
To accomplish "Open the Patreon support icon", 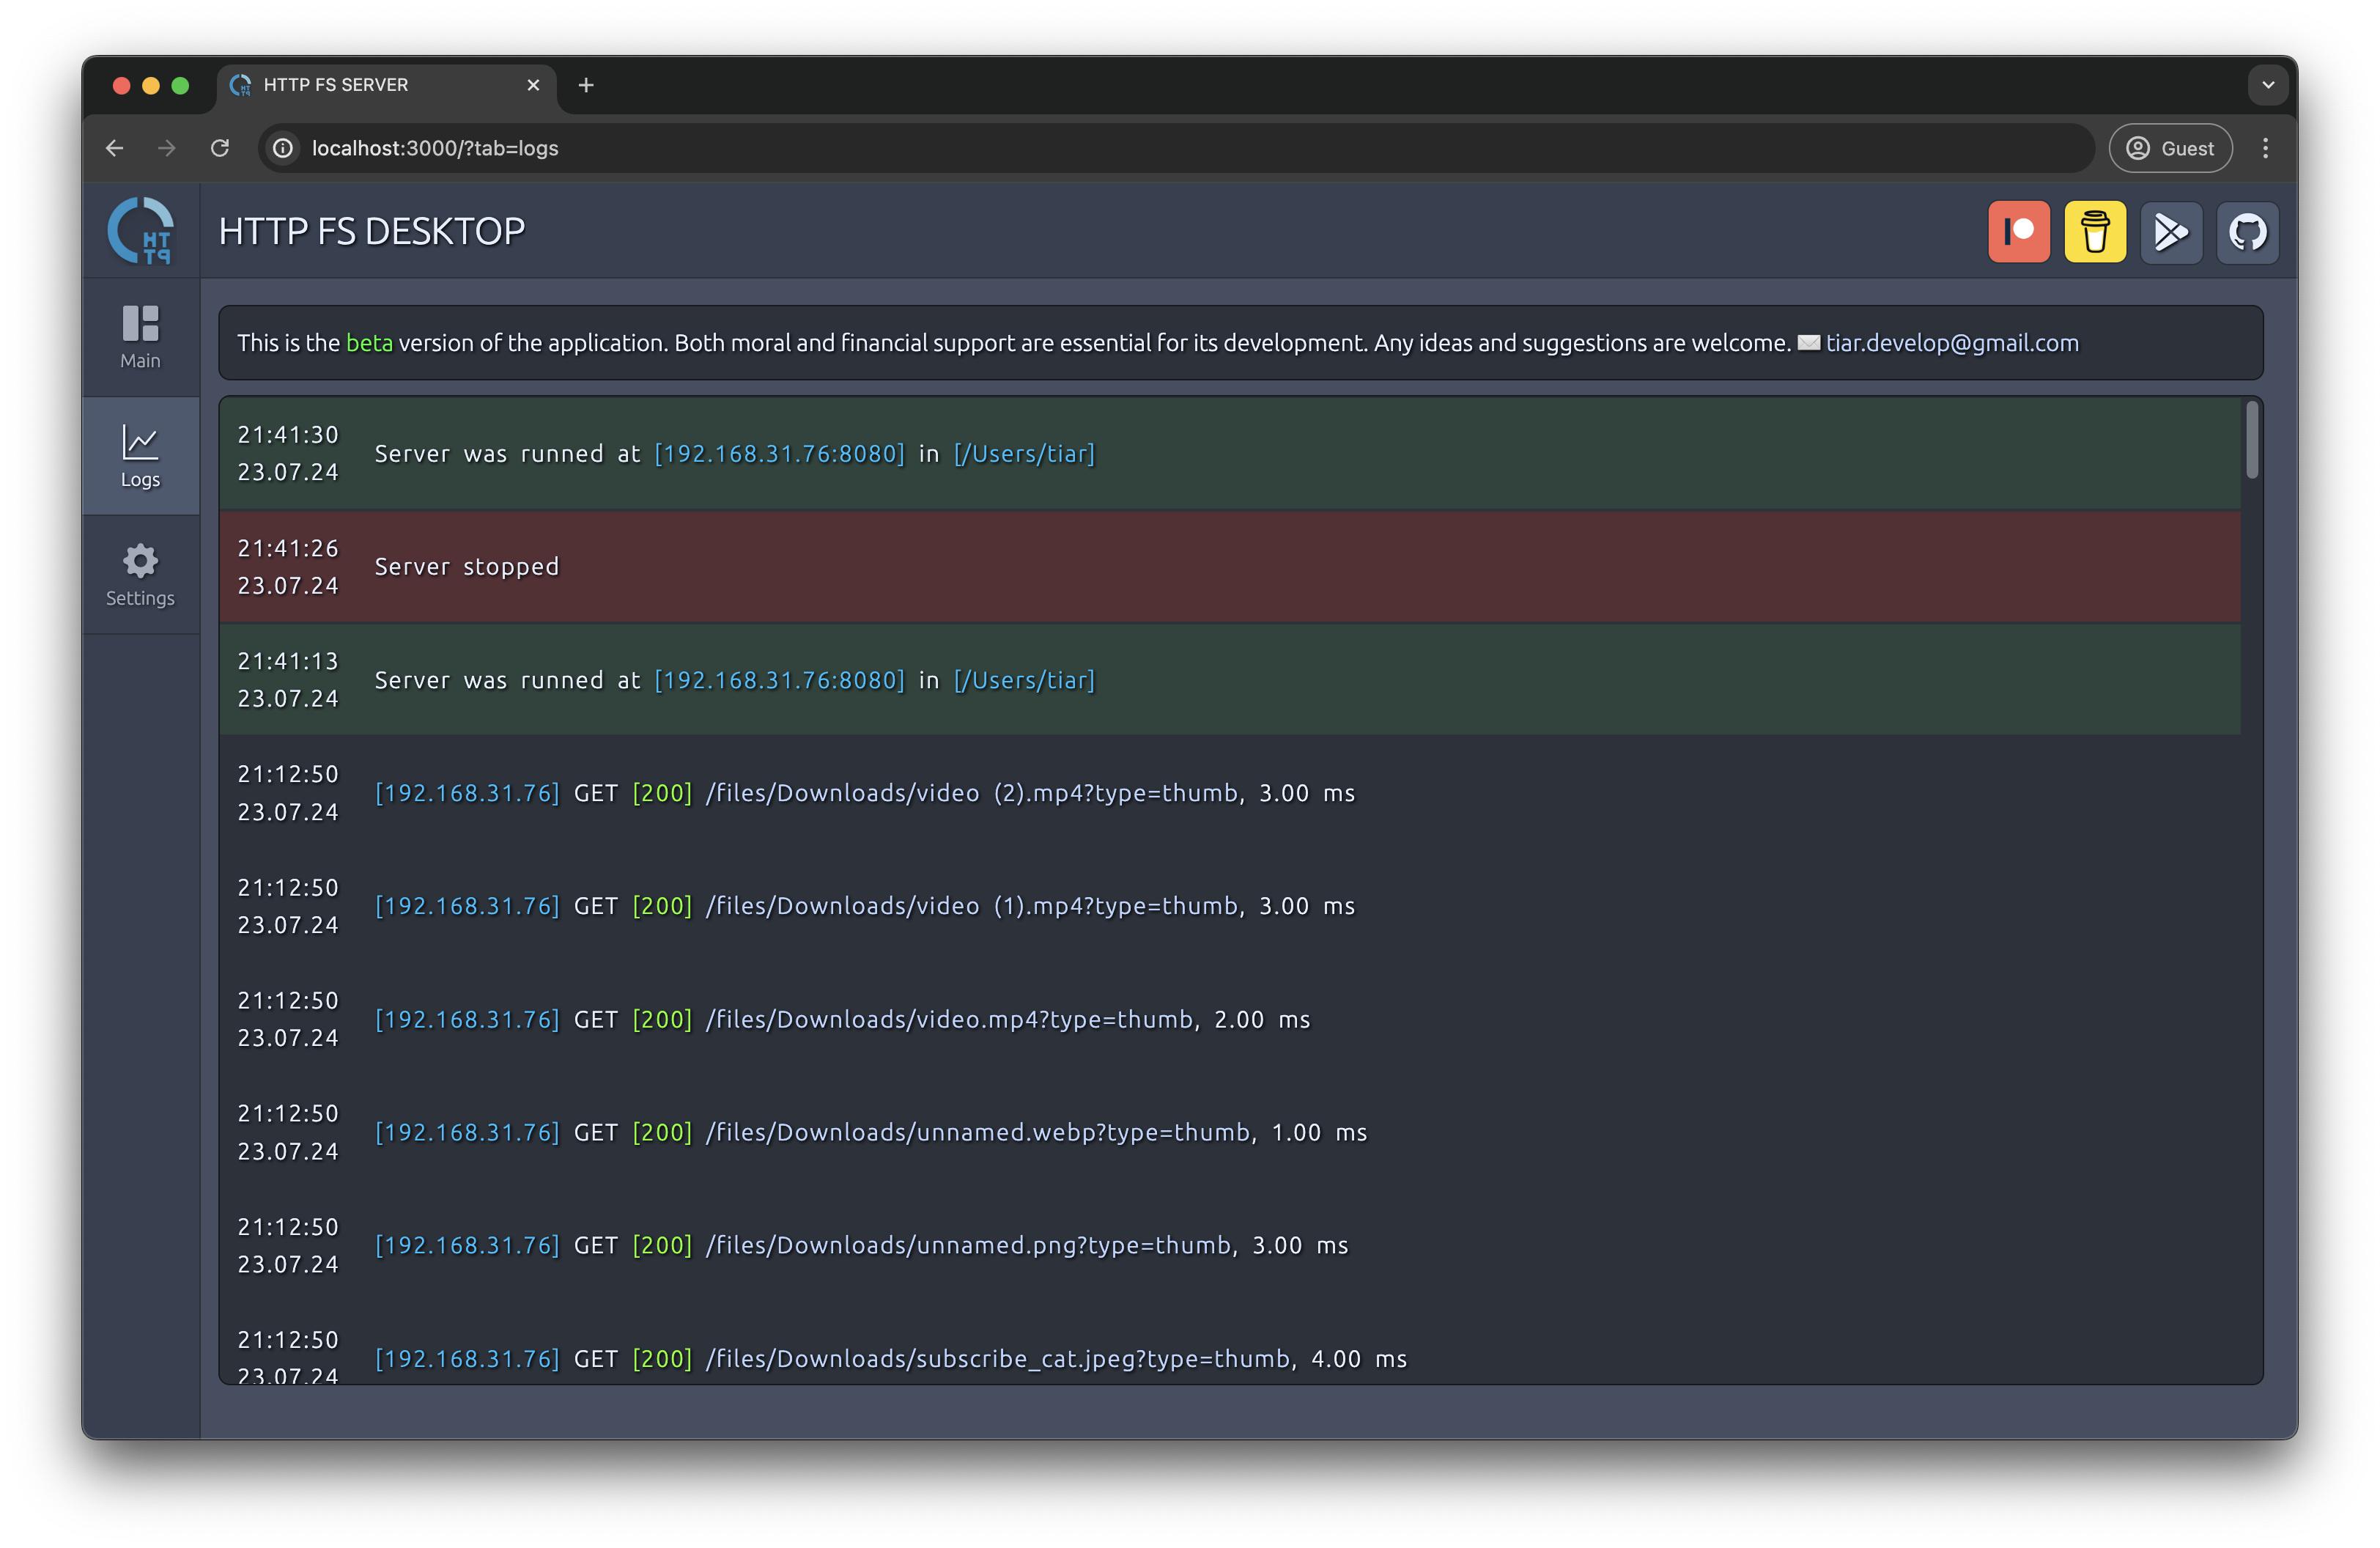I will pyautogui.click(x=2018, y=232).
